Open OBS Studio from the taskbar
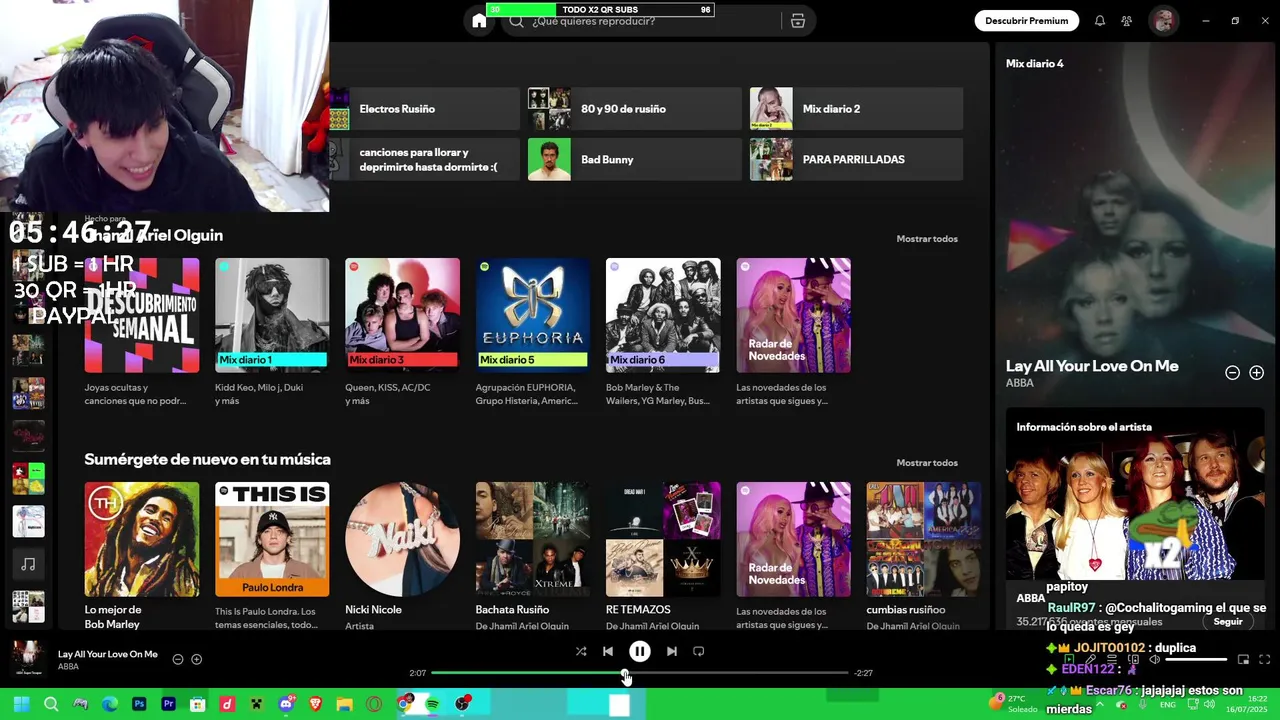Viewport: 1280px width, 720px height. 463,704
